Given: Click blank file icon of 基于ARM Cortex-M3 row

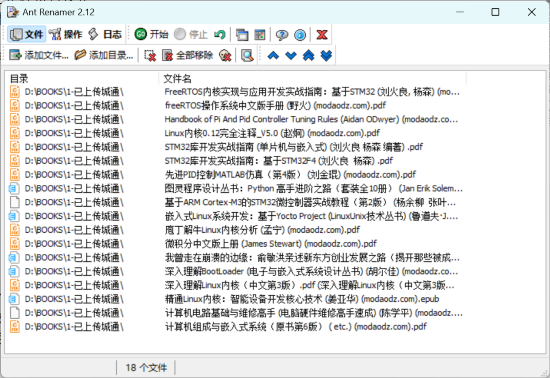Looking at the screenshot, I should [14, 202].
